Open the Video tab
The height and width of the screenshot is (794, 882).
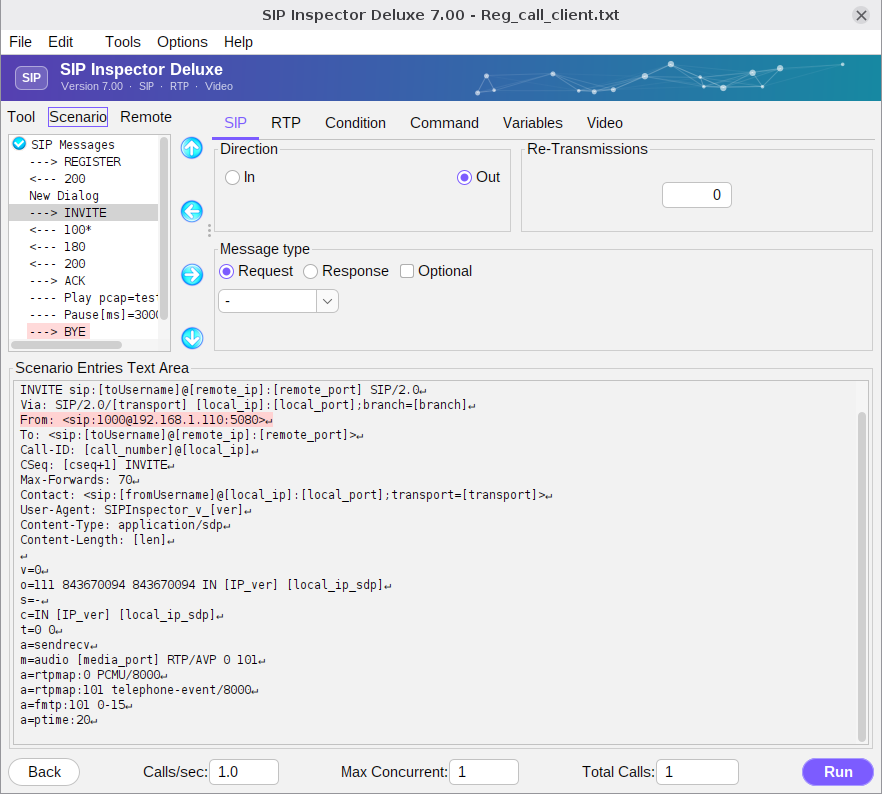(605, 123)
